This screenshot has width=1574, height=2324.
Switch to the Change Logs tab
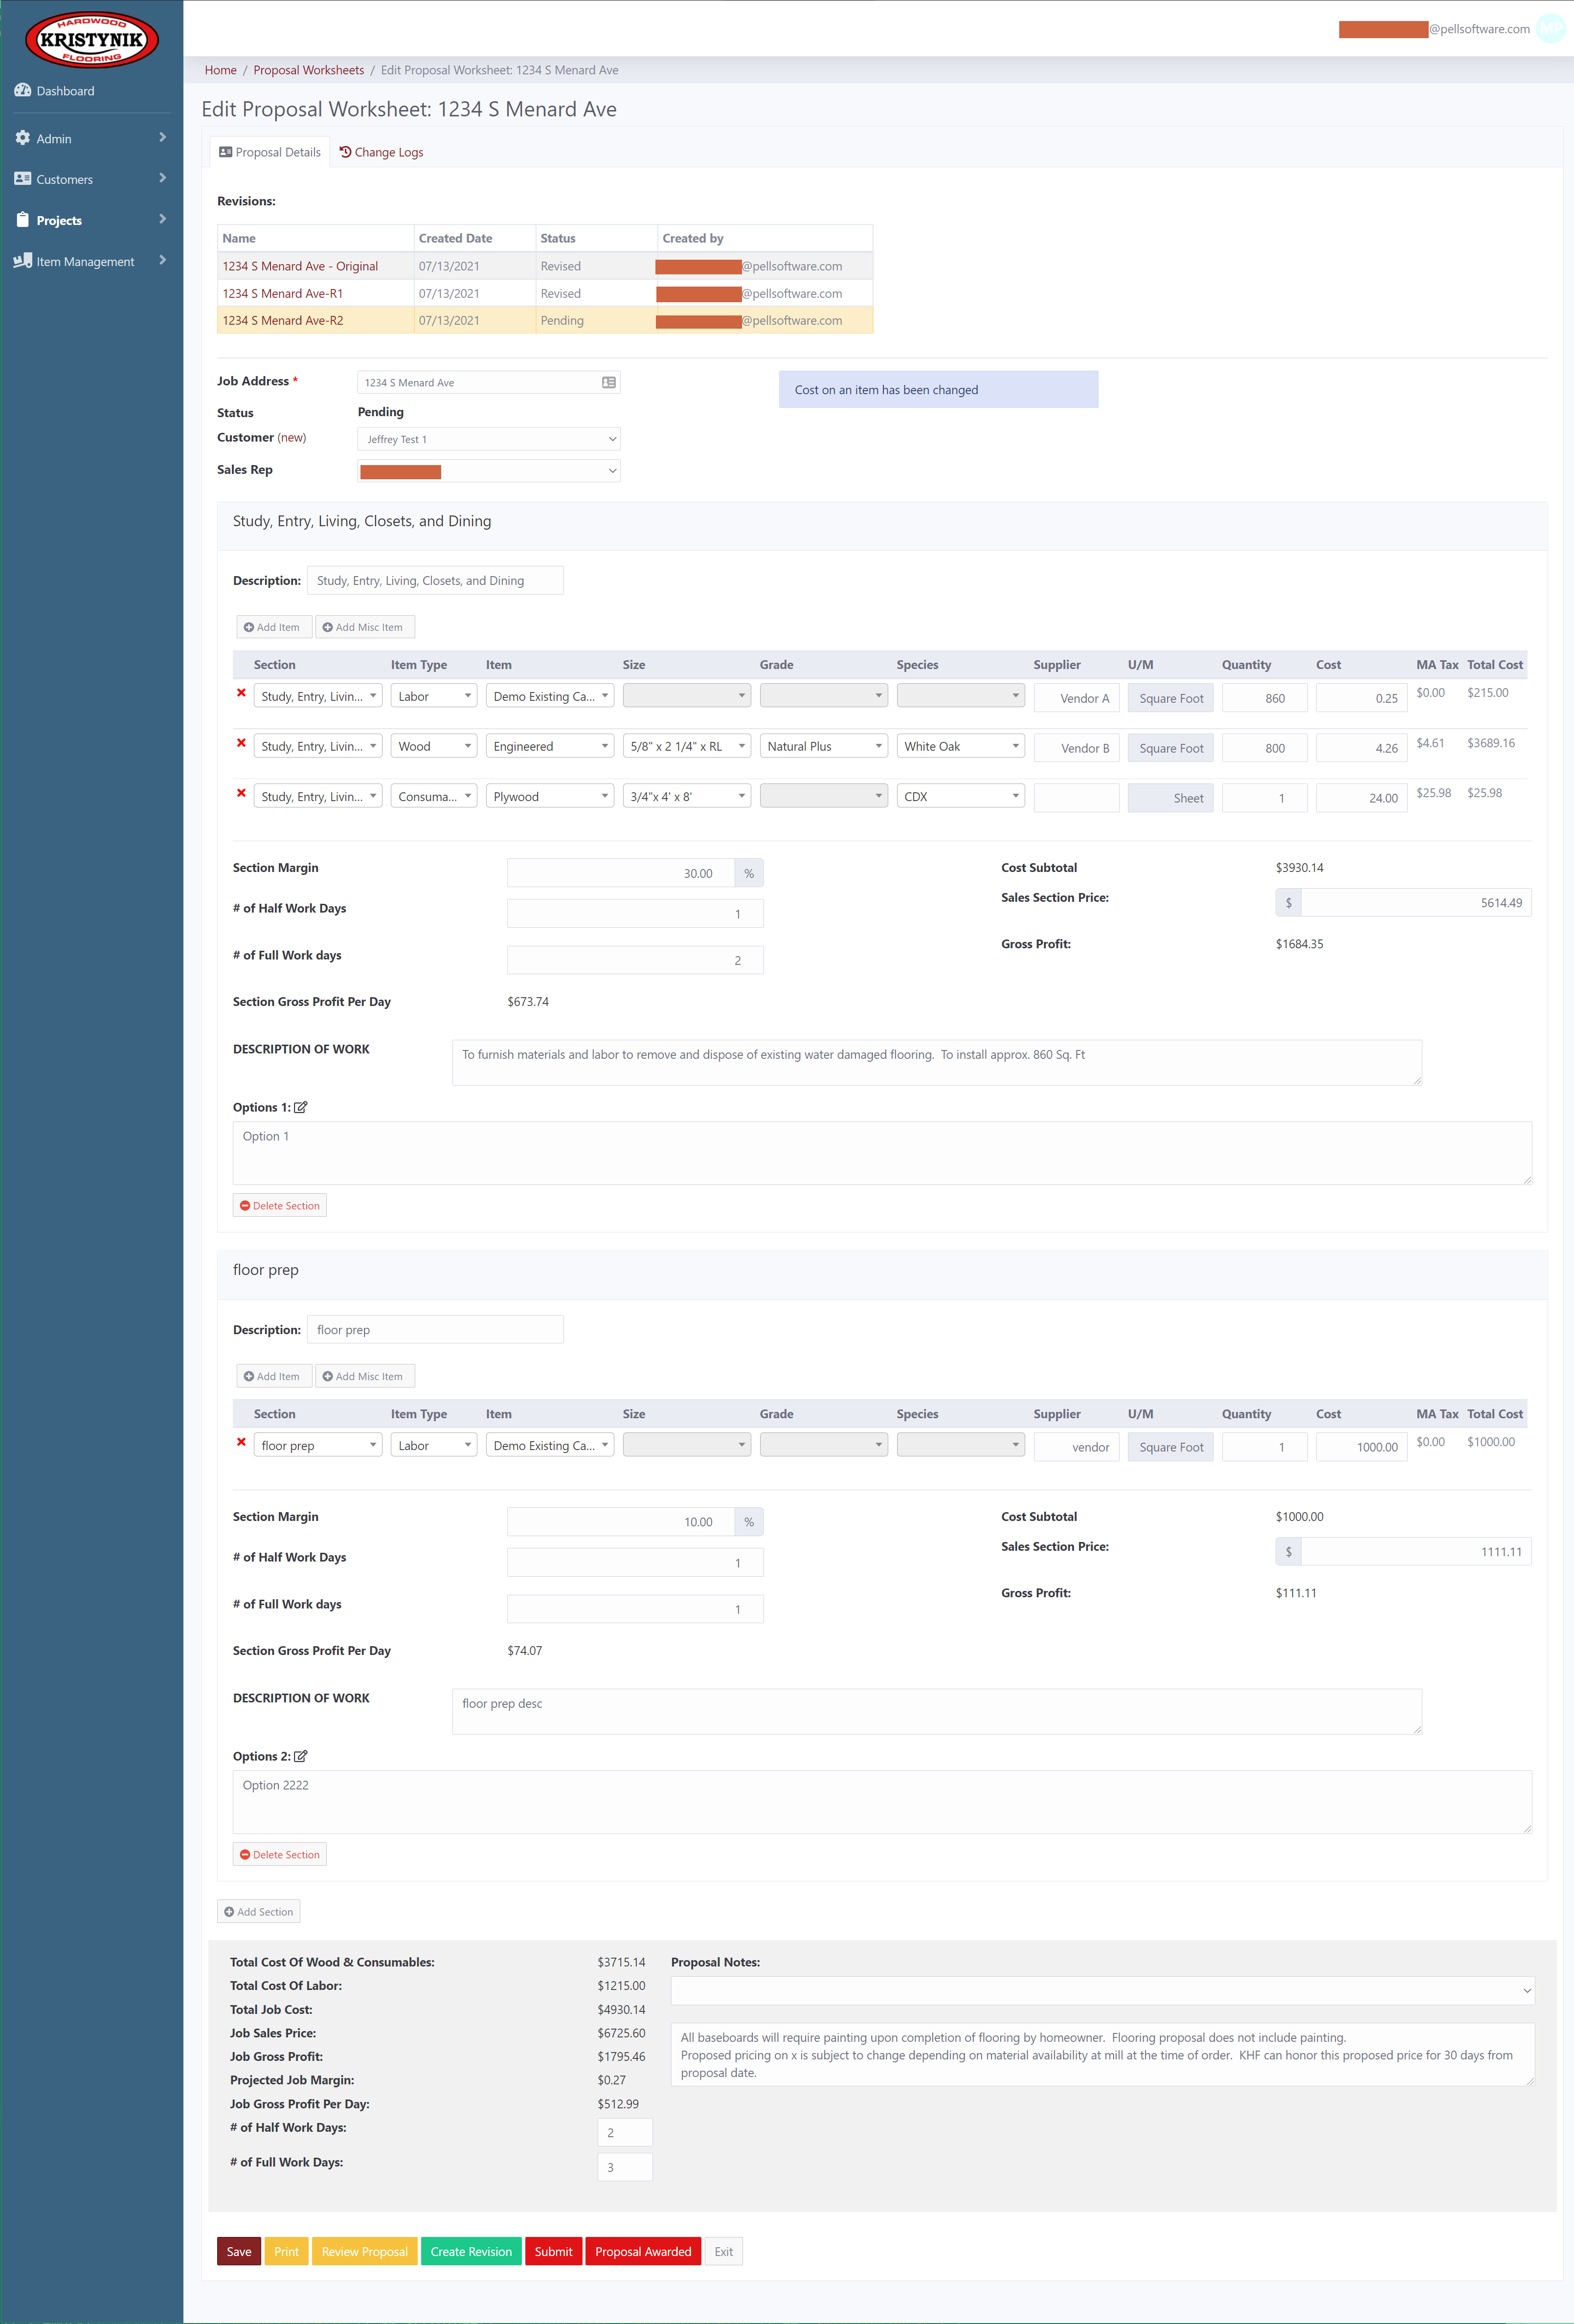click(x=381, y=152)
